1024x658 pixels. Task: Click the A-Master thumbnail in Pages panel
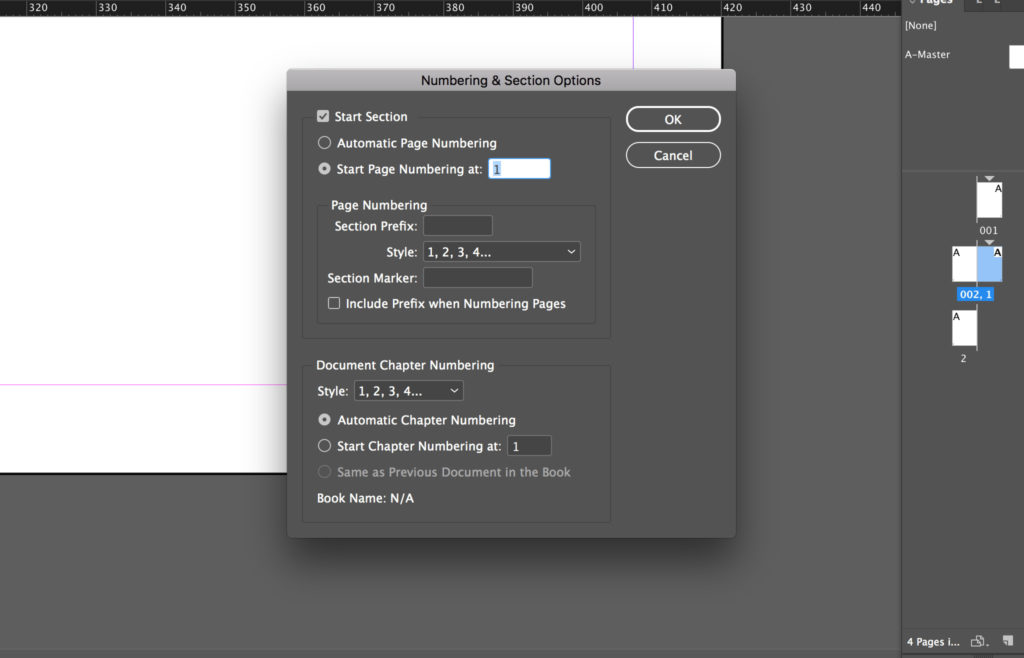pyautogui.click(x=1017, y=57)
